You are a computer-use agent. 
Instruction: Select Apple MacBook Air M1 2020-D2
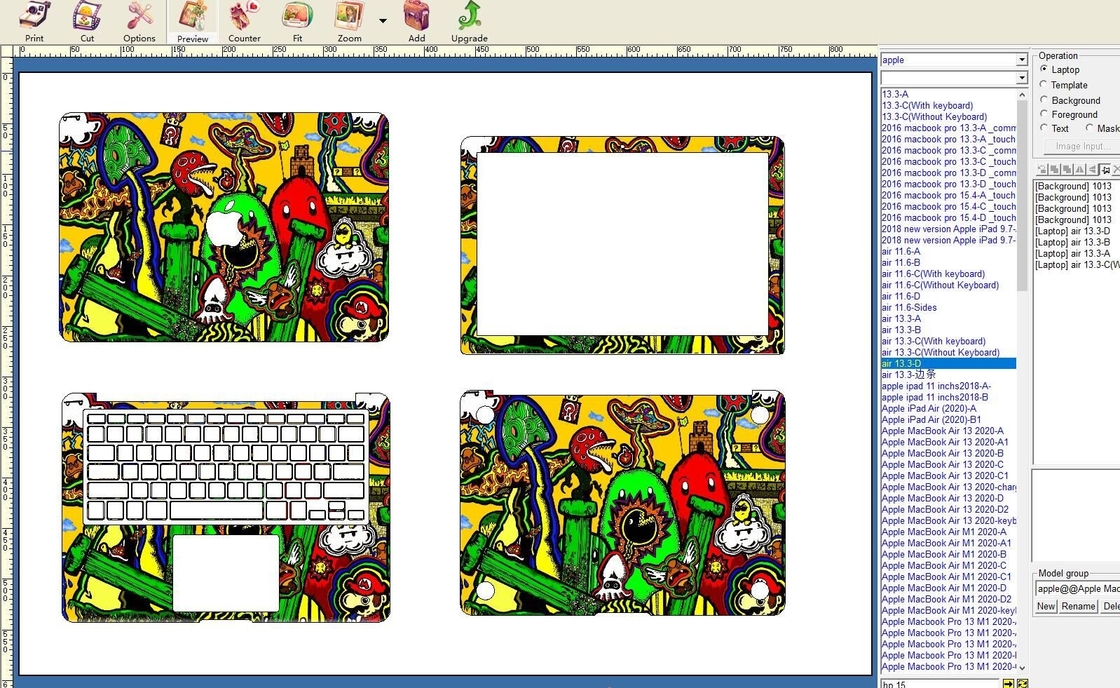pos(946,599)
